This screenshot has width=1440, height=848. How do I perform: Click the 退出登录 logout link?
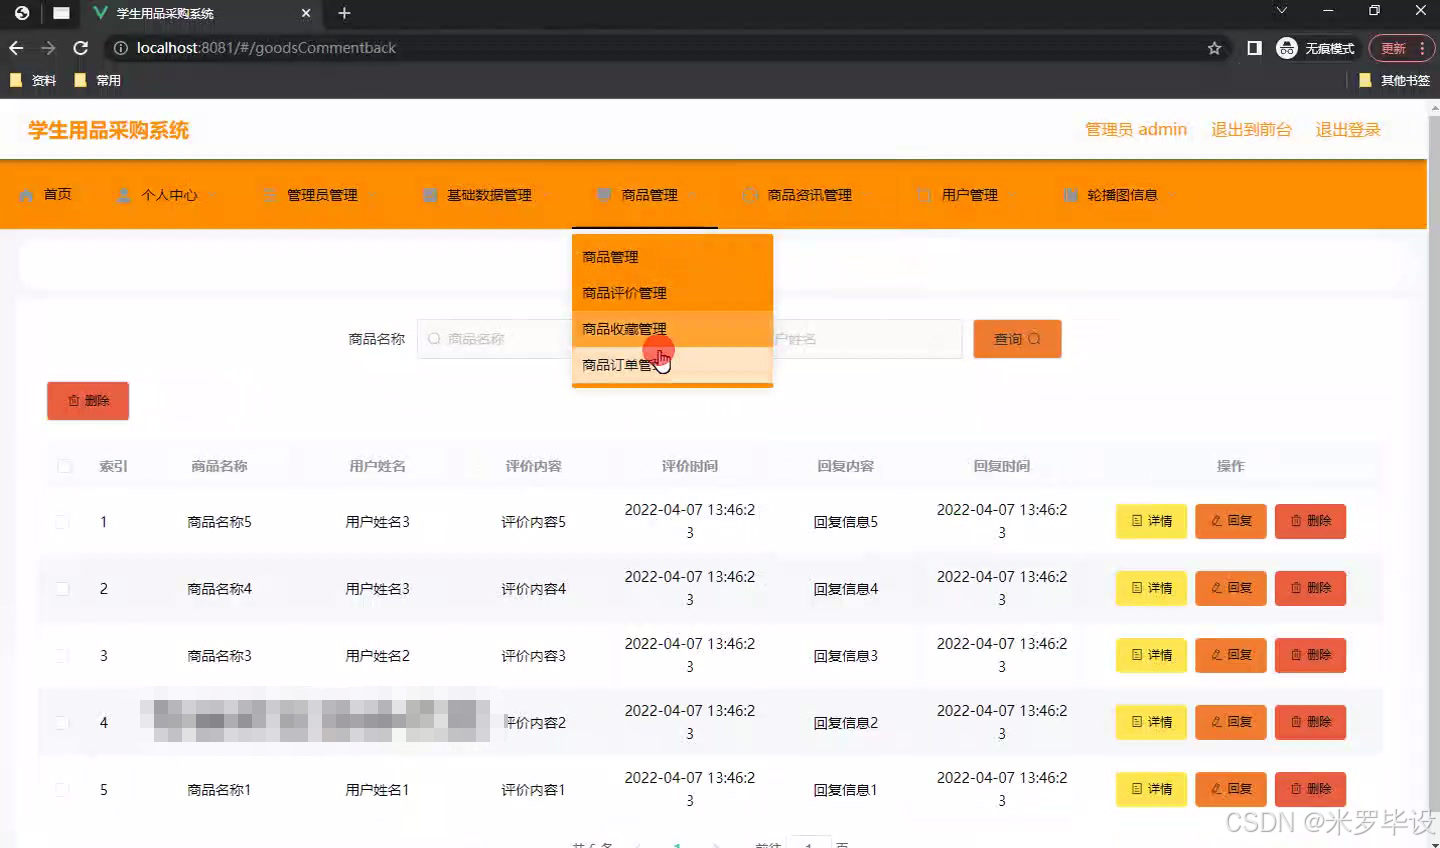pos(1347,129)
